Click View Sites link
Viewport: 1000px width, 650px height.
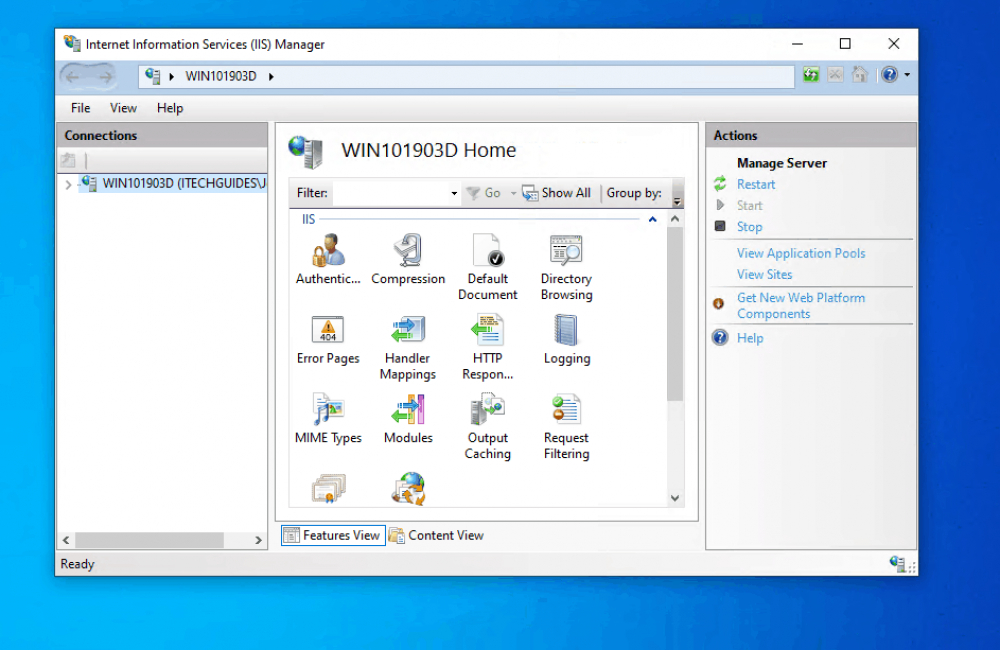click(765, 274)
